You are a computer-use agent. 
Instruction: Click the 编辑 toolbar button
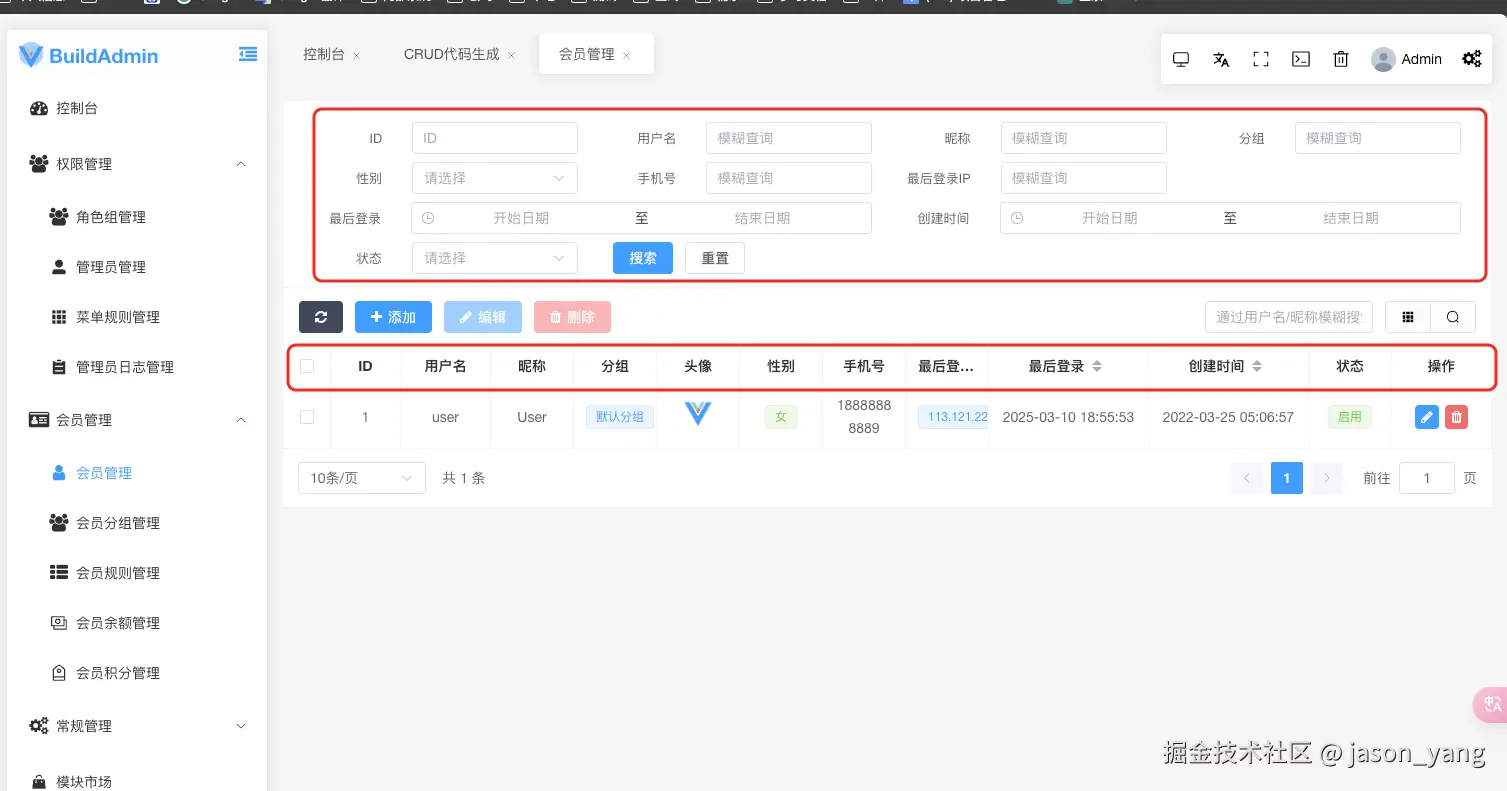(483, 317)
